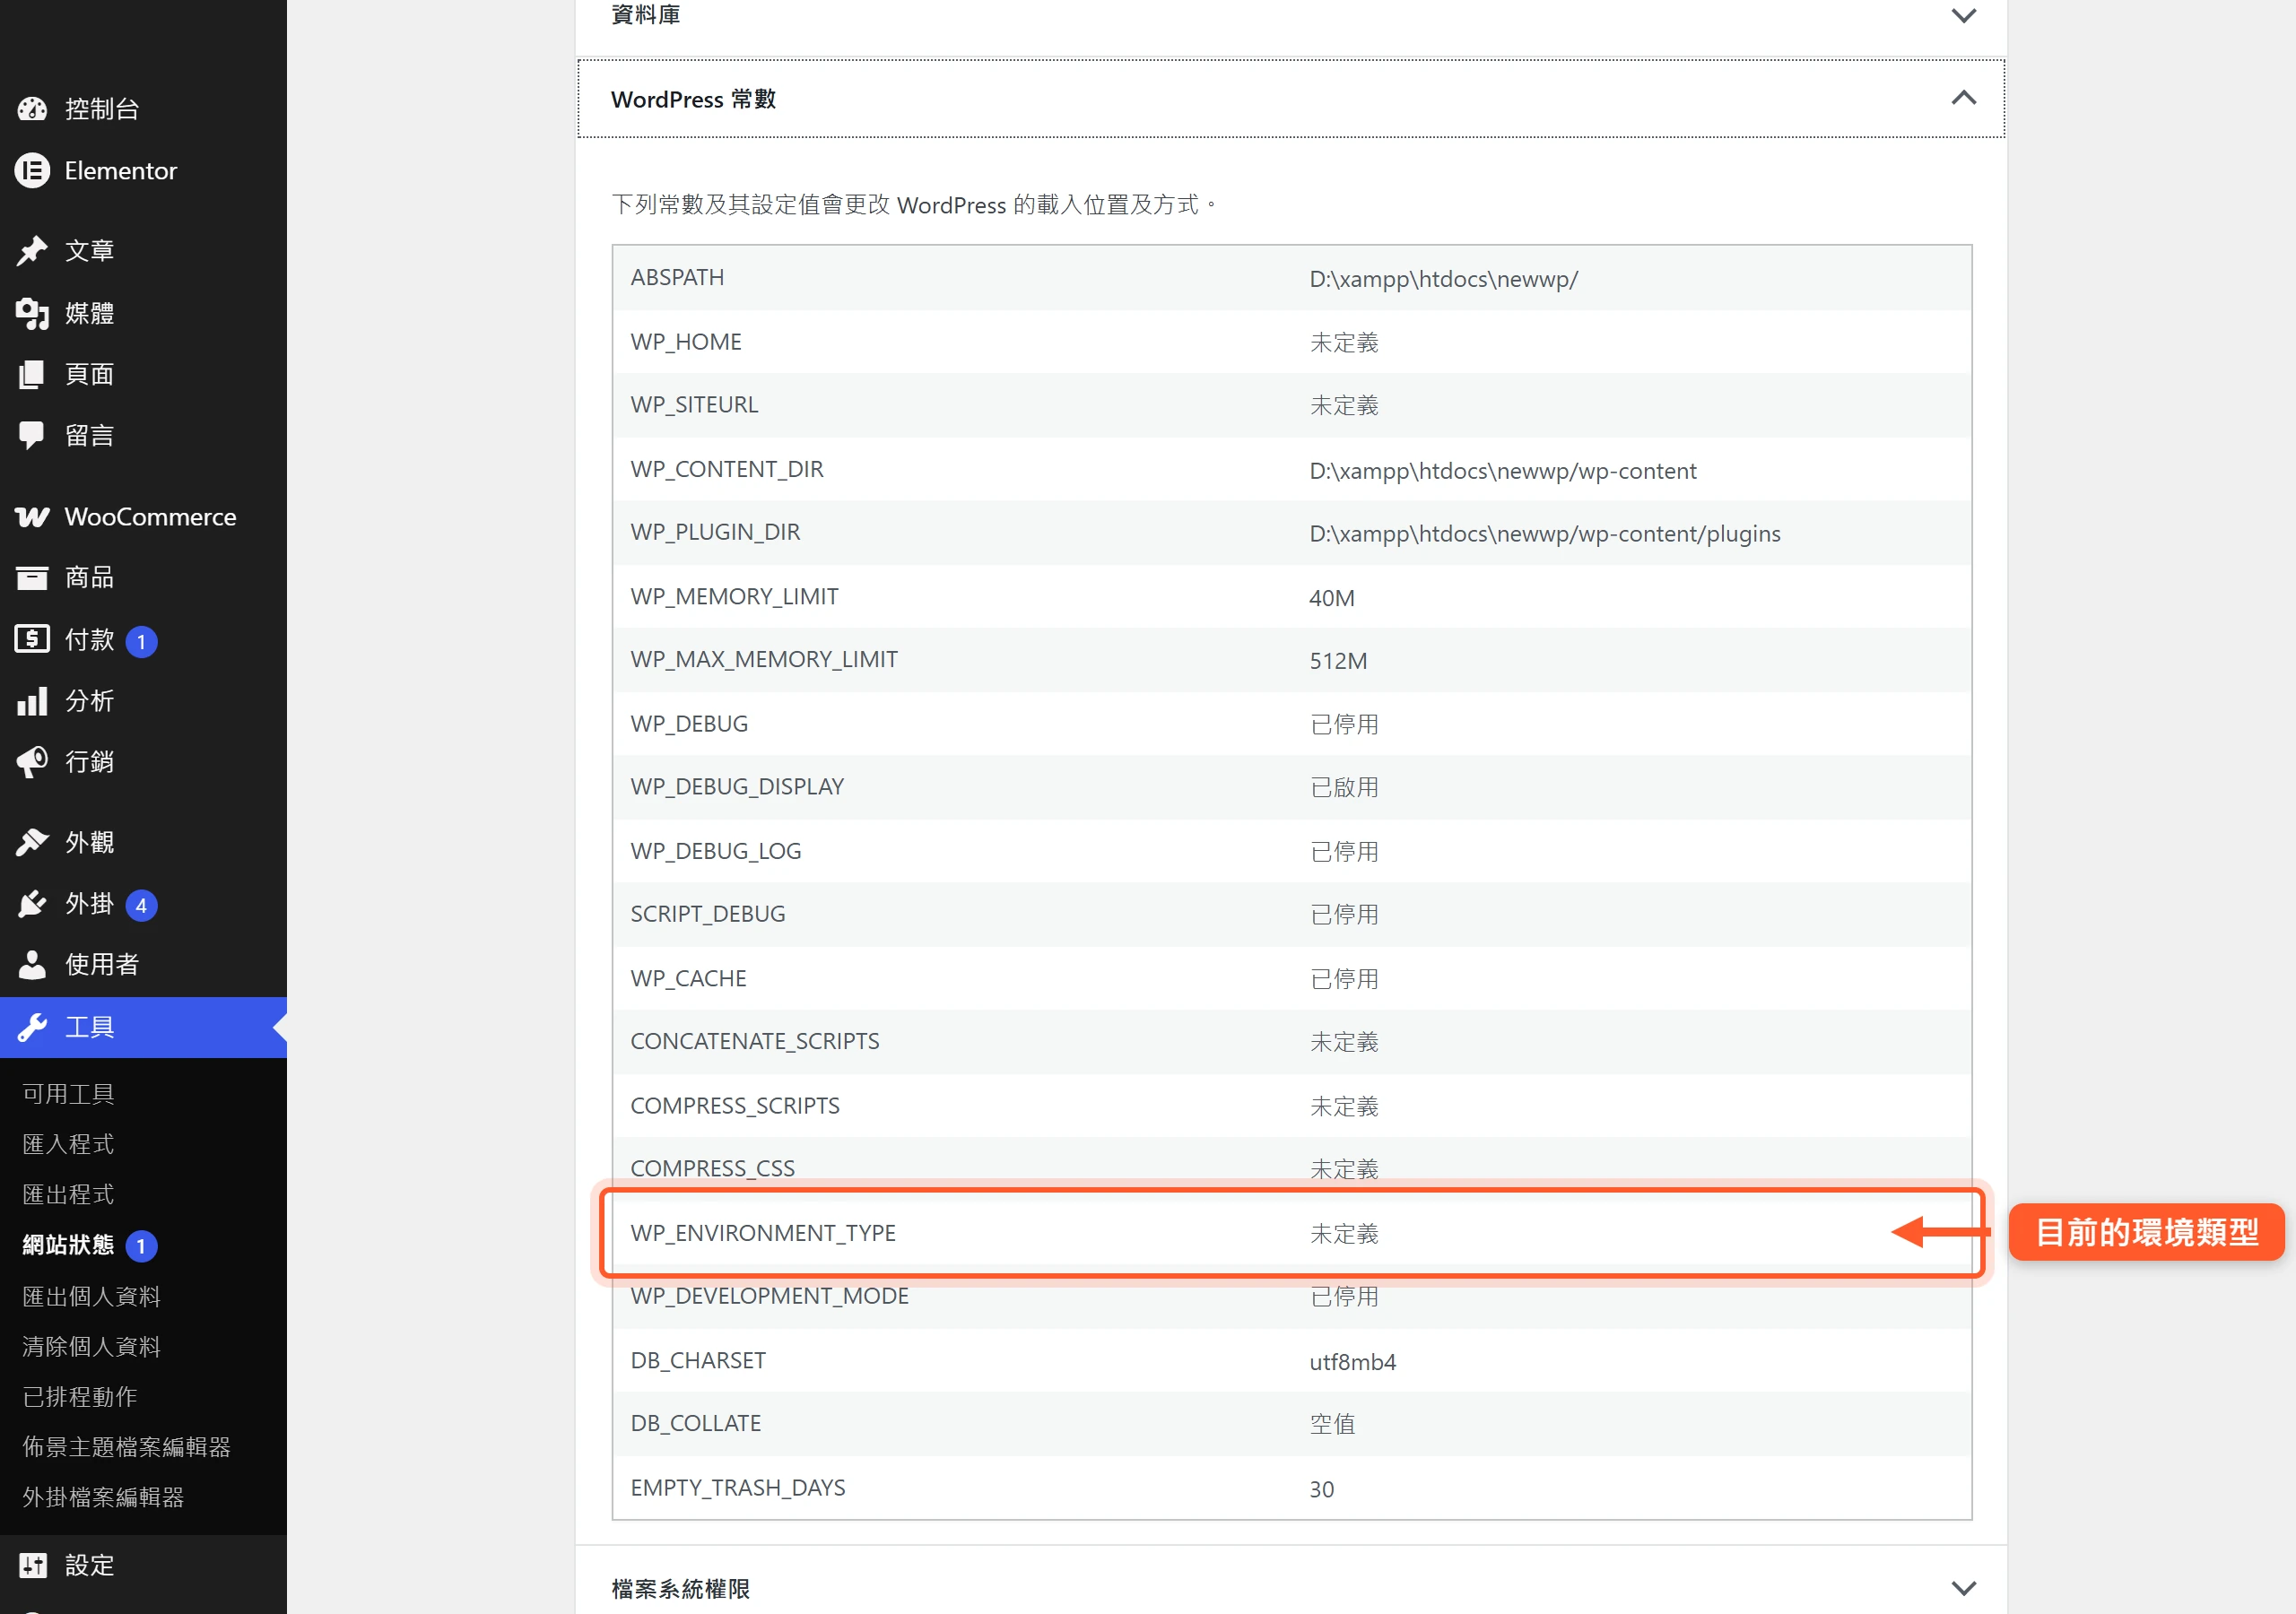Click the 商品 archive box icon

tap(32, 578)
